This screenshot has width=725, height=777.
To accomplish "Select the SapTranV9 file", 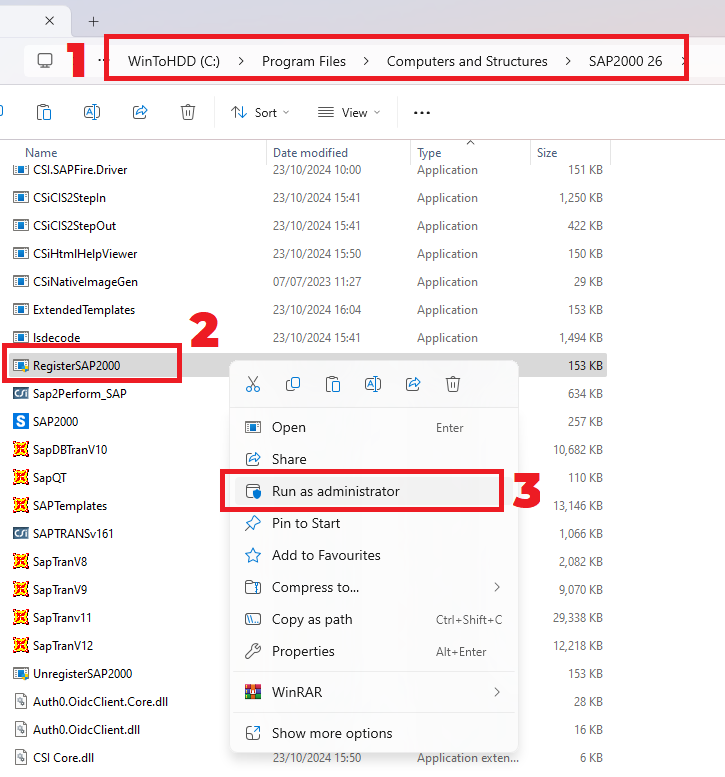I will (60, 590).
